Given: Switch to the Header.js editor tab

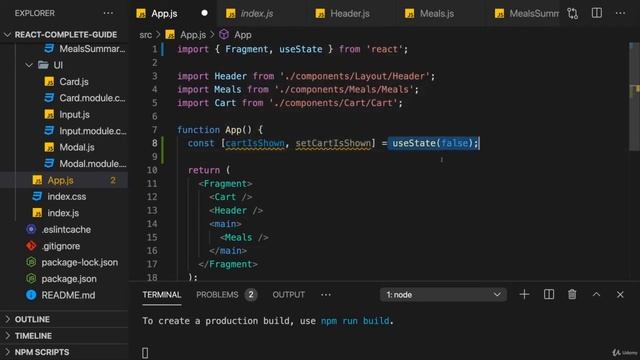Looking at the screenshot, I should pos(351,13).
